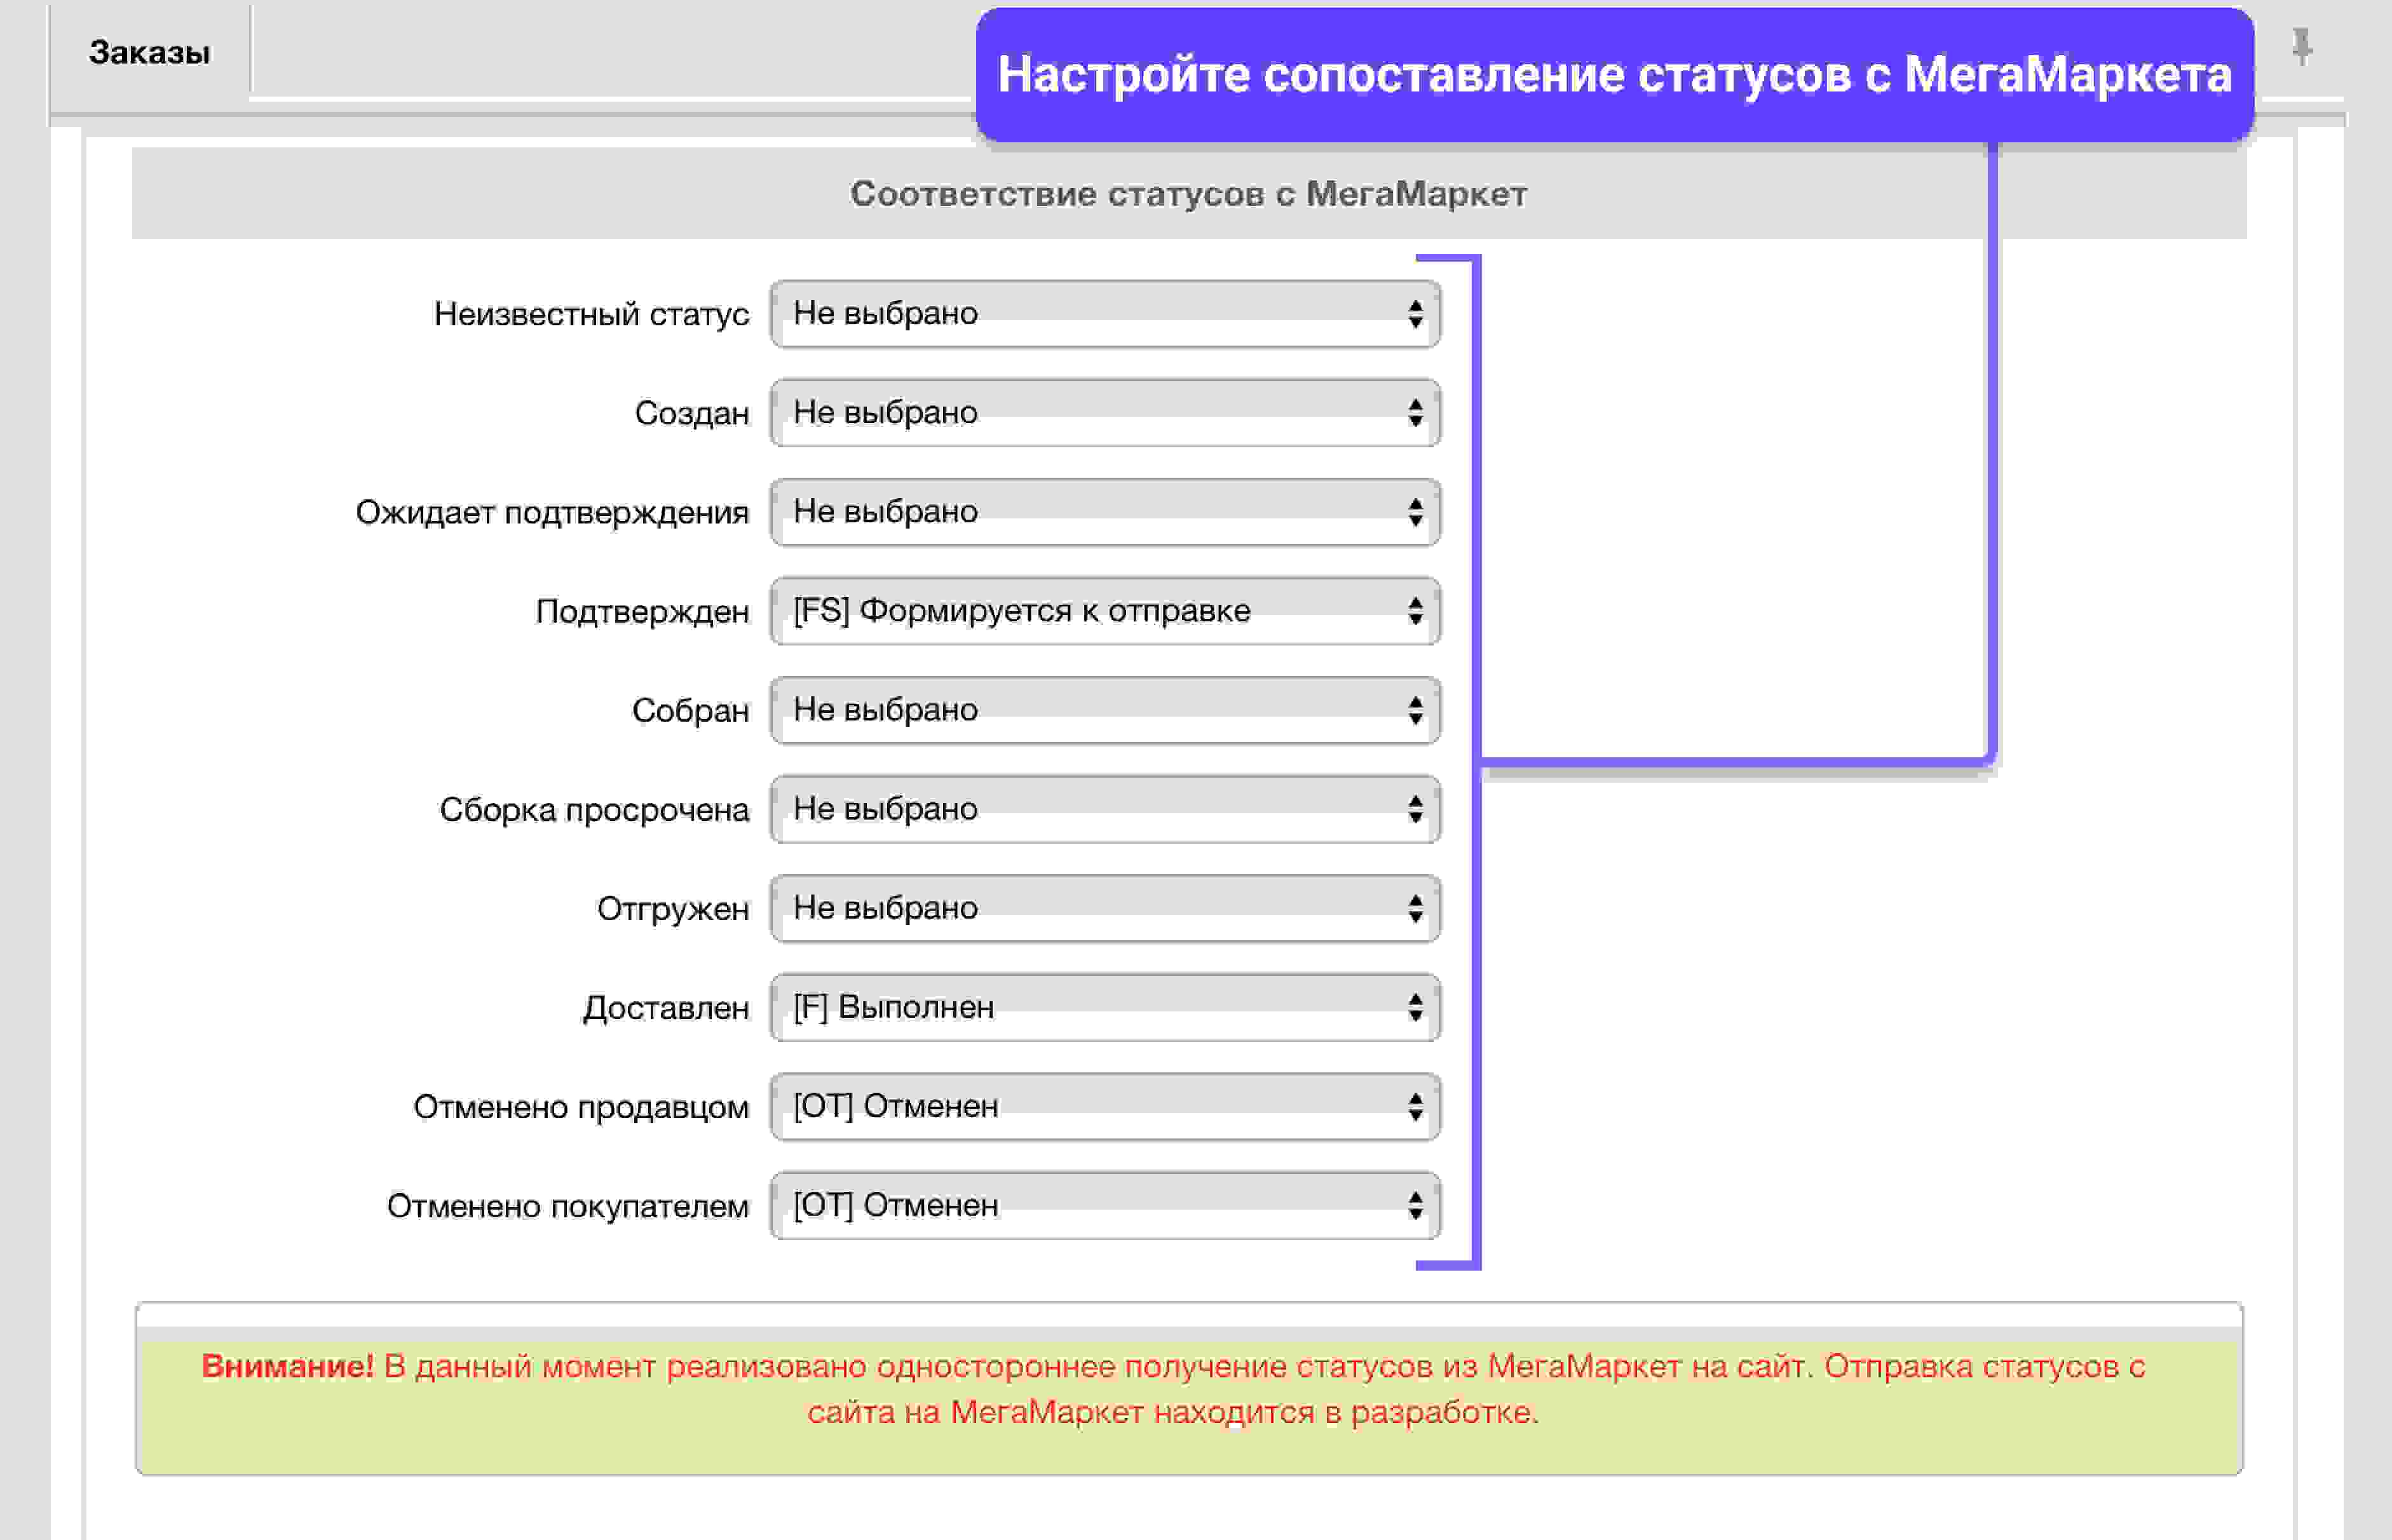Open the Подтвержден dropdown
This screenshot has width=2392, height=1540.
pos(1105,611)
